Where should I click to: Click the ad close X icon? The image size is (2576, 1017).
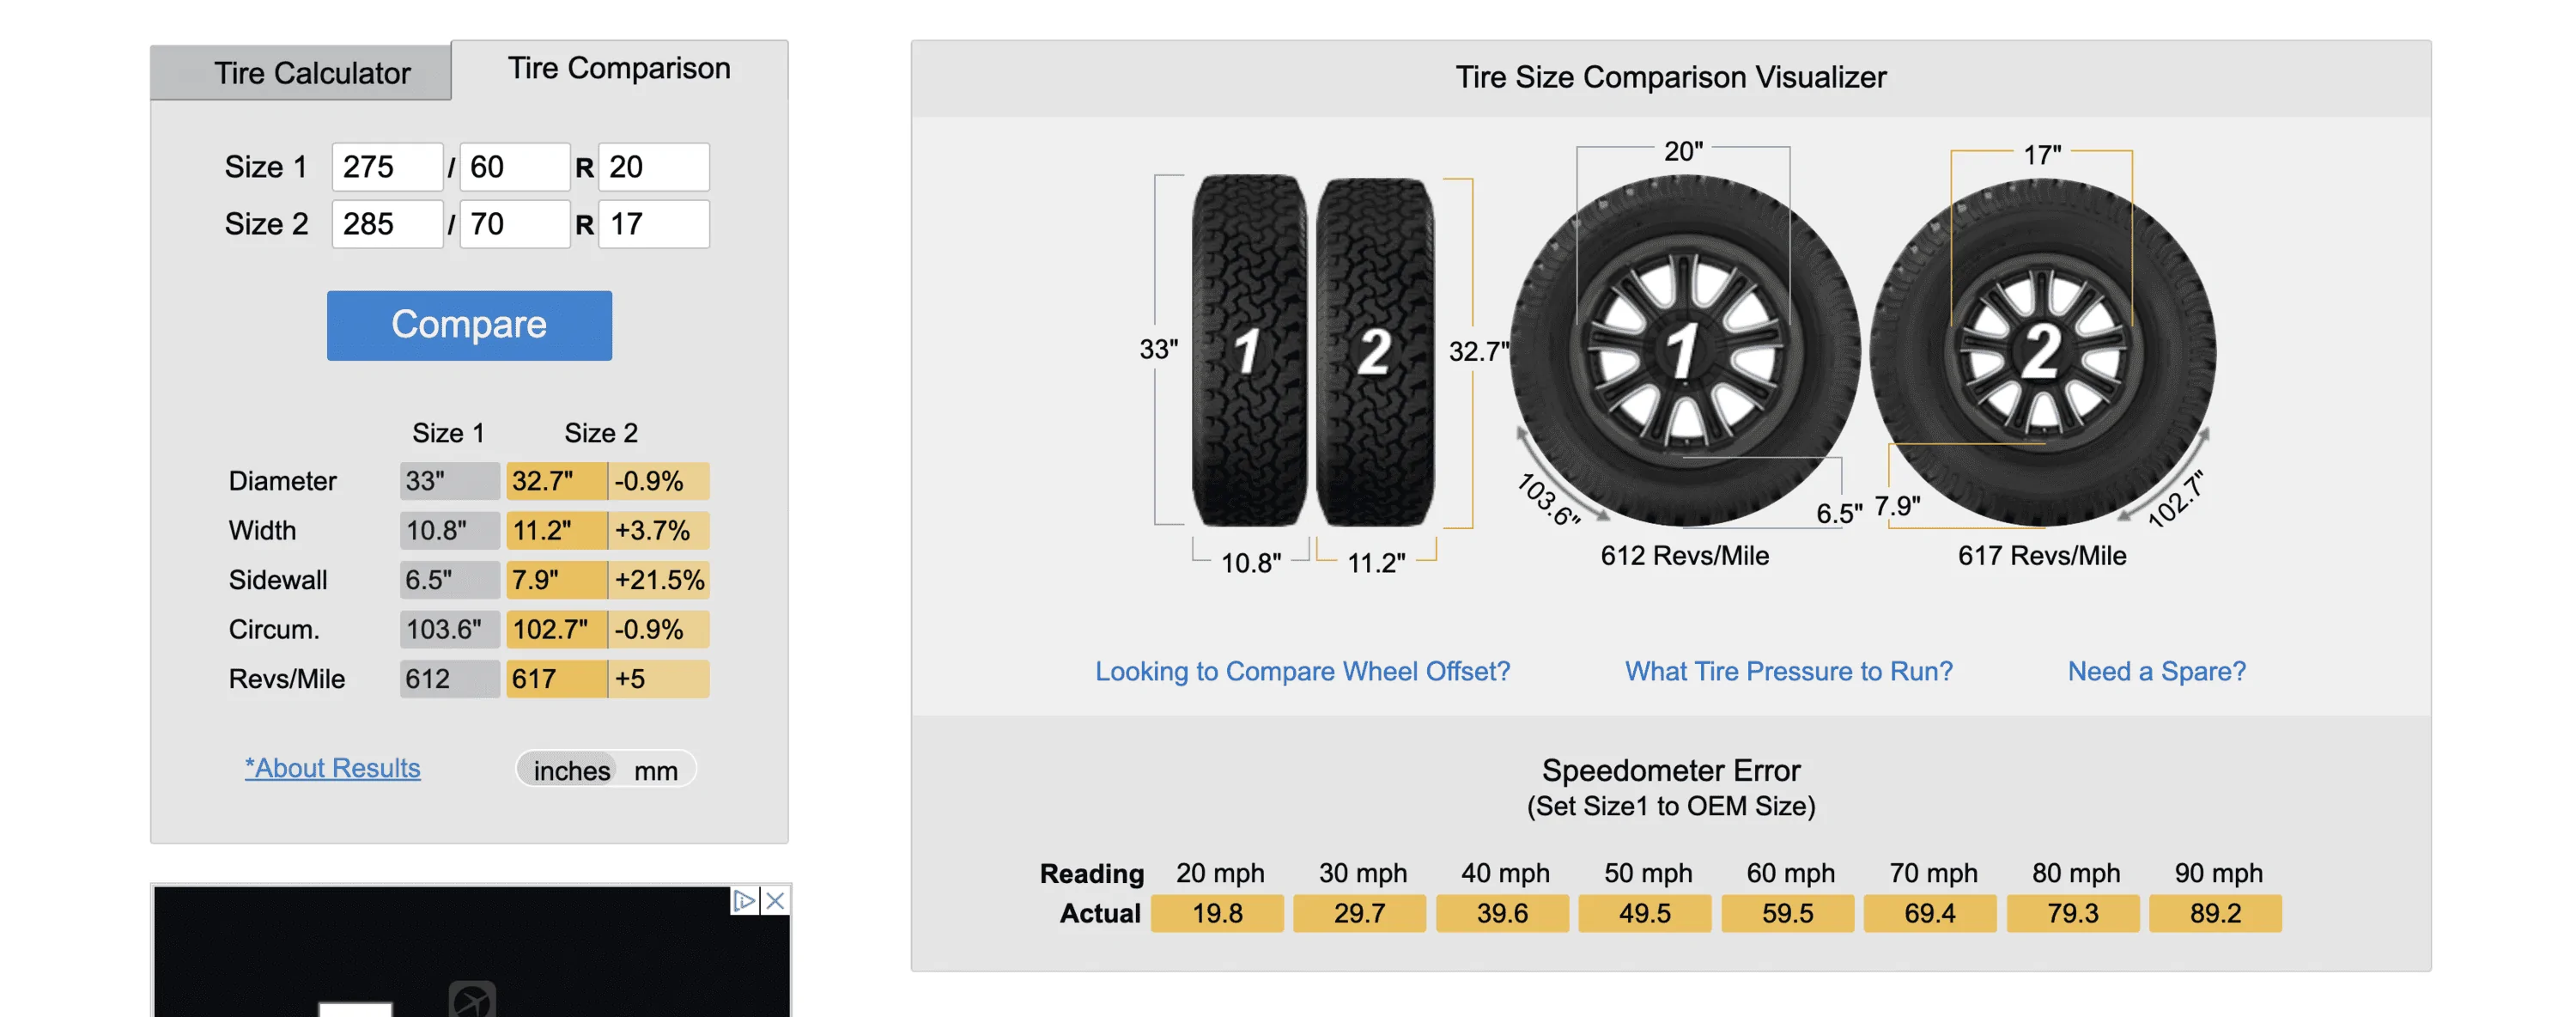[x=775, y=900]
